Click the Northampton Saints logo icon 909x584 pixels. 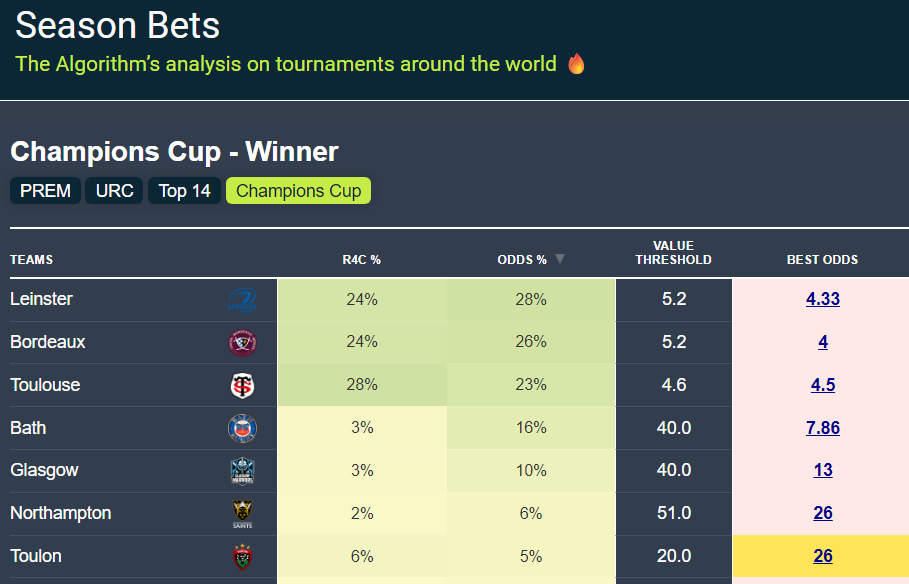[x=242, y=514]
